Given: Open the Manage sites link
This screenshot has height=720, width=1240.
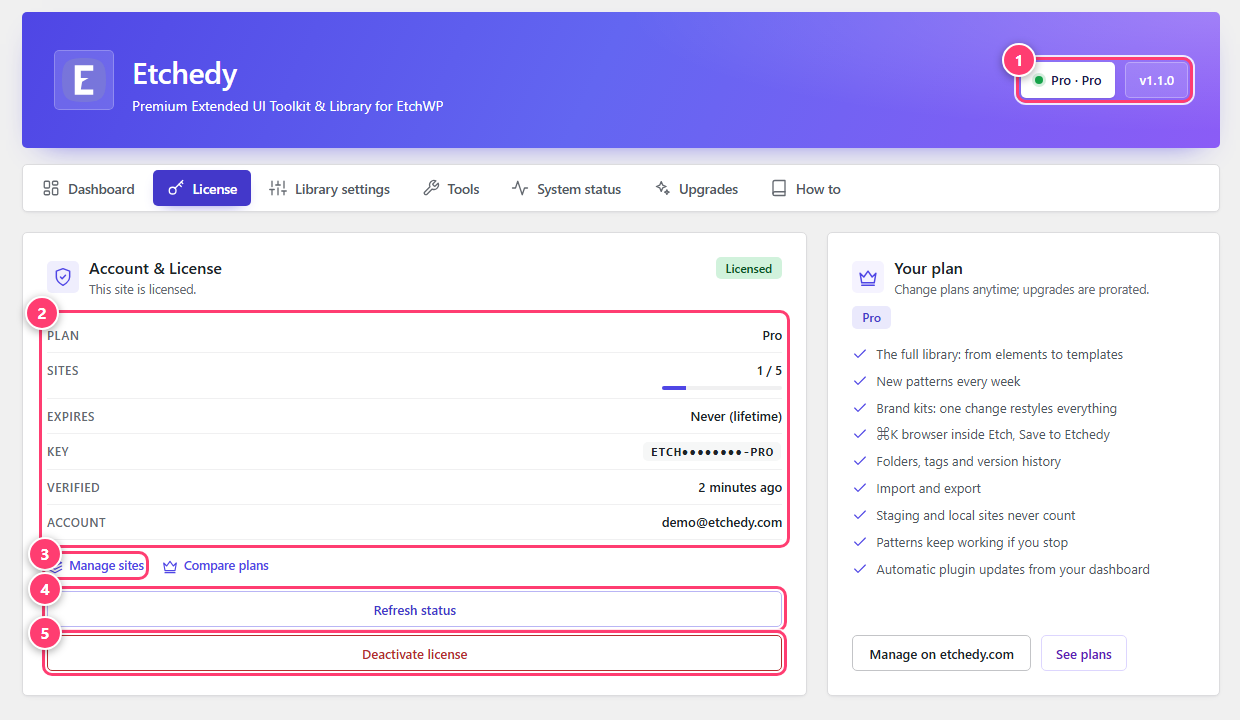Looking at the screenshot, I should 96,566.
